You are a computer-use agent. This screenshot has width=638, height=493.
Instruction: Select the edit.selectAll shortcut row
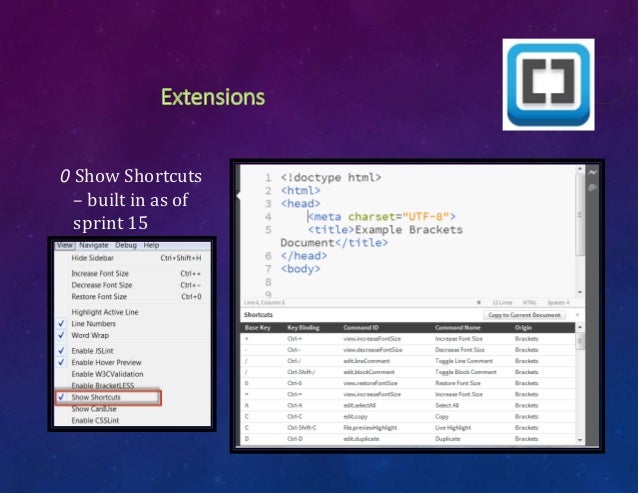coord(408,405)
